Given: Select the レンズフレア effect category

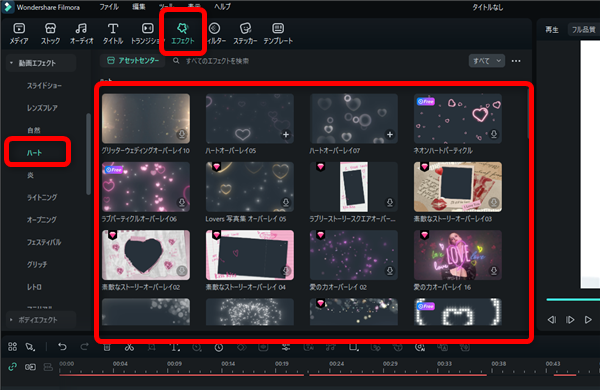Looking at the screenshot, I should click(x=42, y=108).
